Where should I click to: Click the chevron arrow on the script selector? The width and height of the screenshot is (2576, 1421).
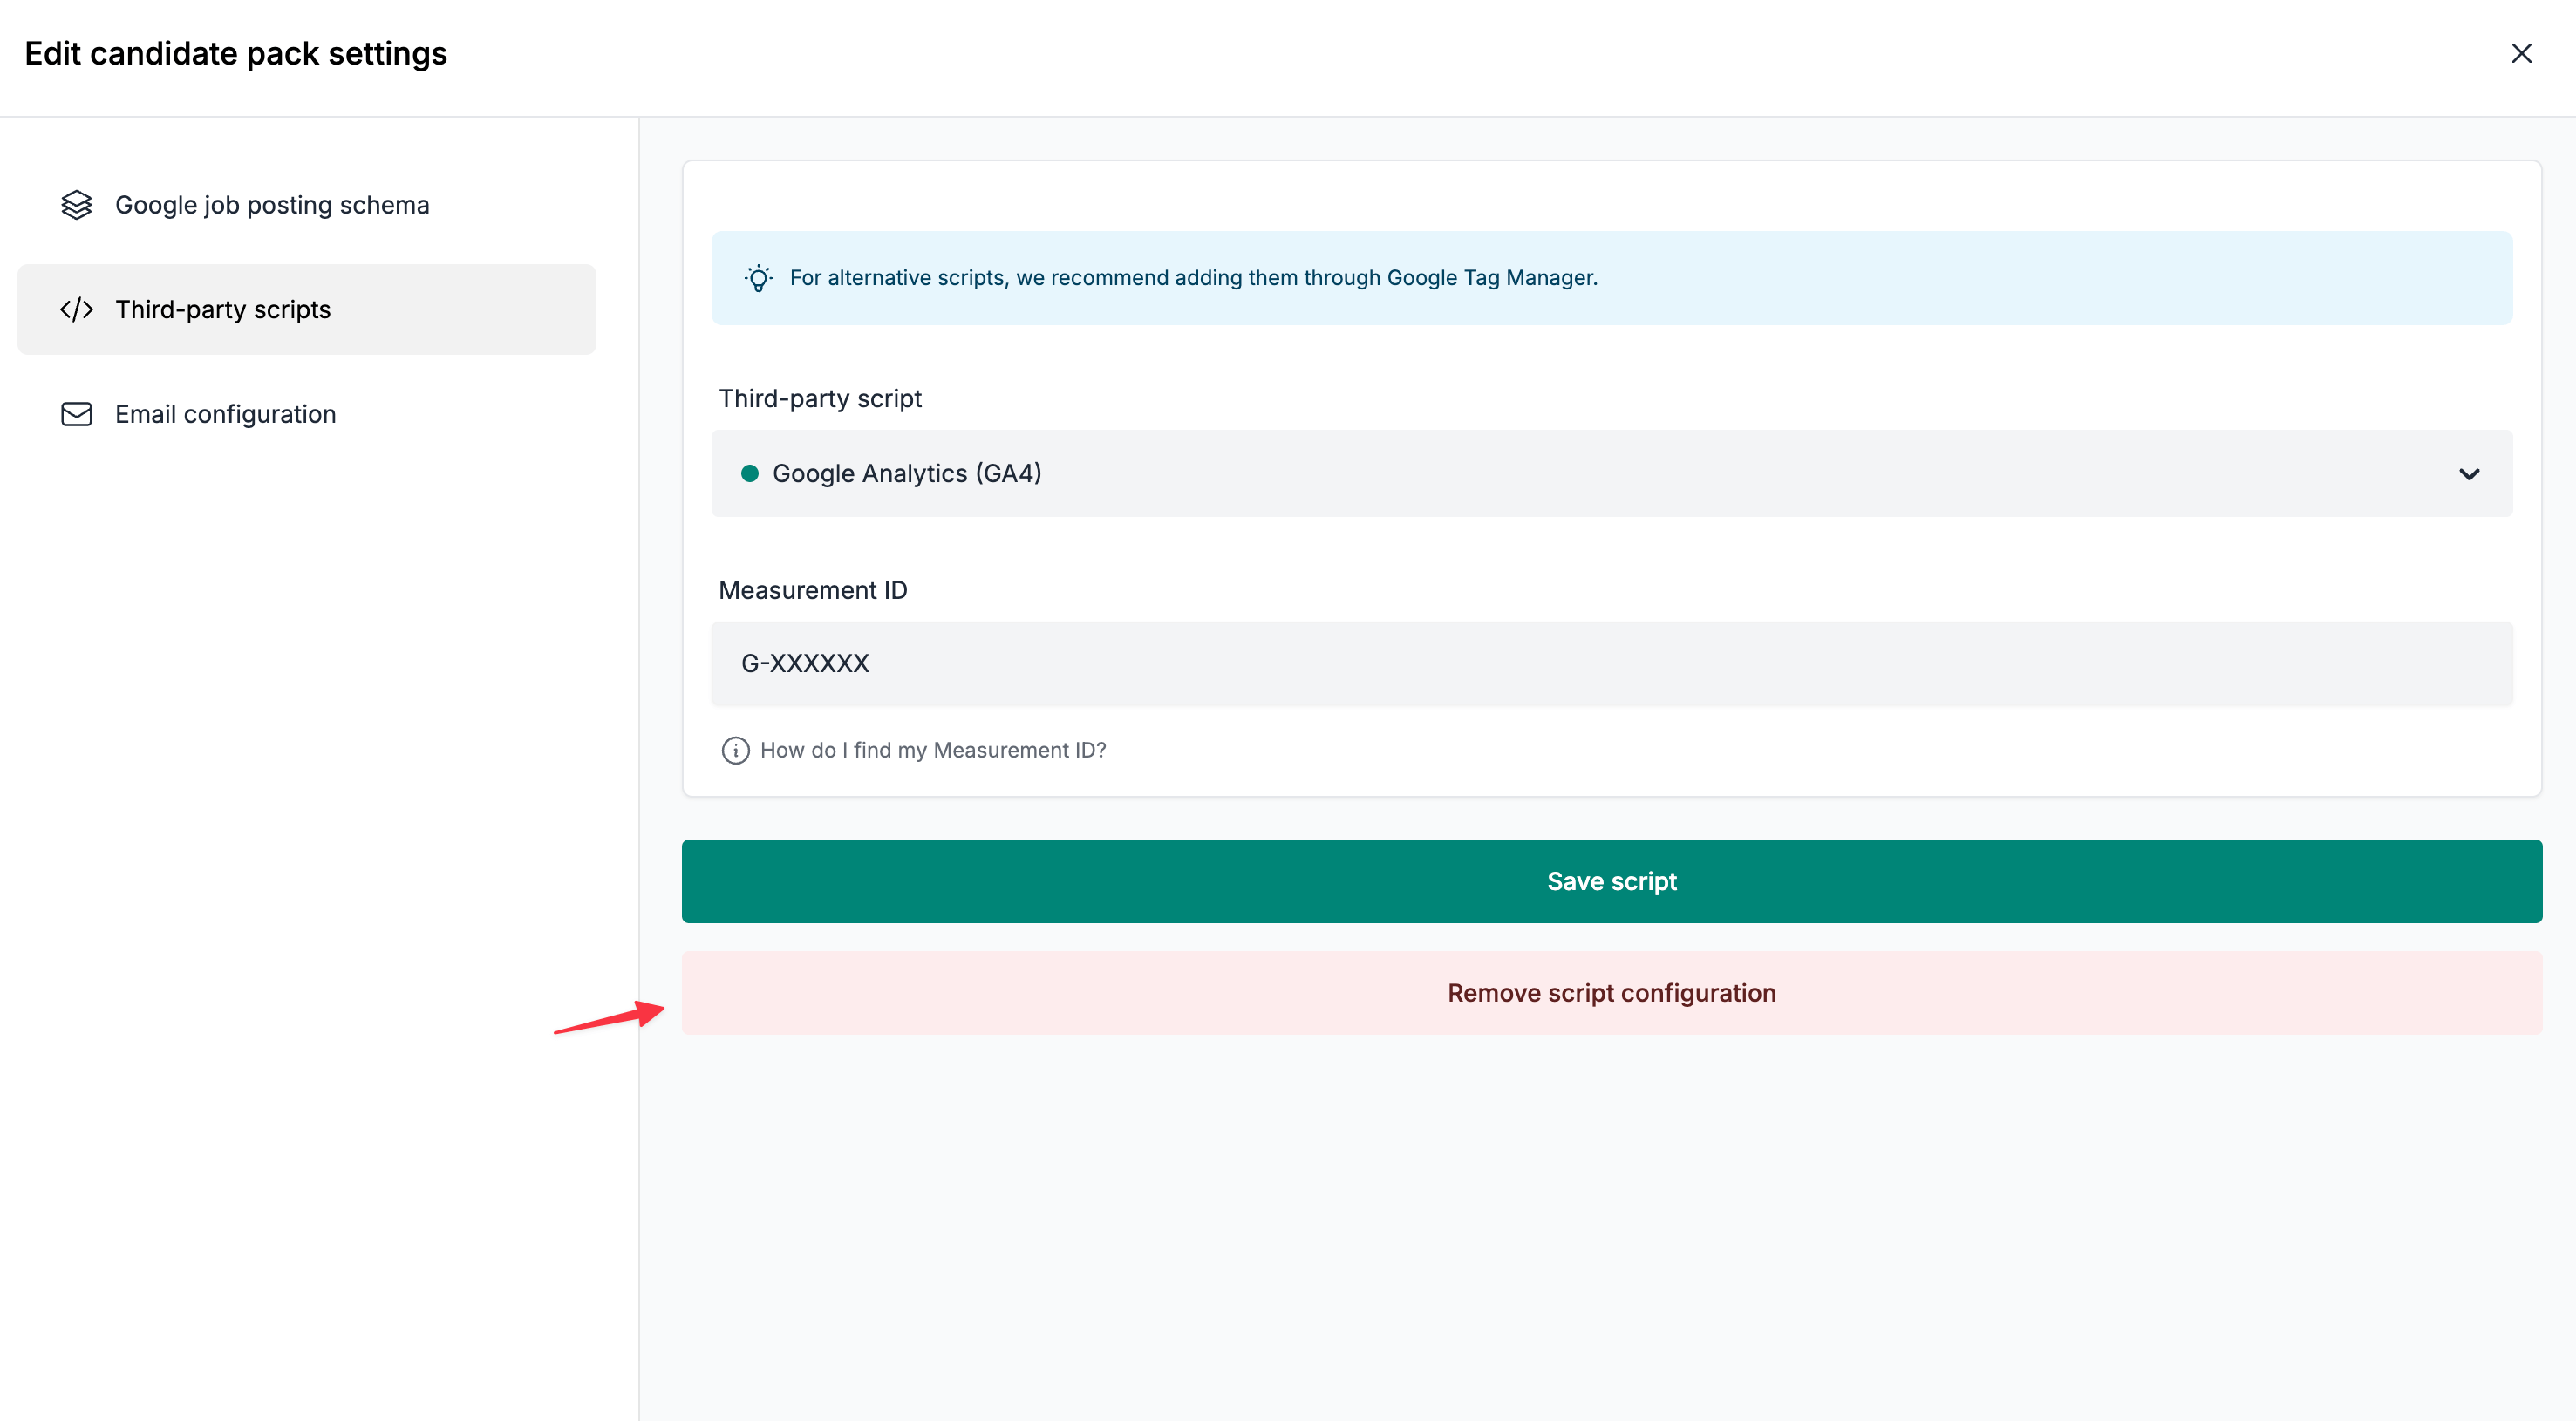pos(2470,474)
